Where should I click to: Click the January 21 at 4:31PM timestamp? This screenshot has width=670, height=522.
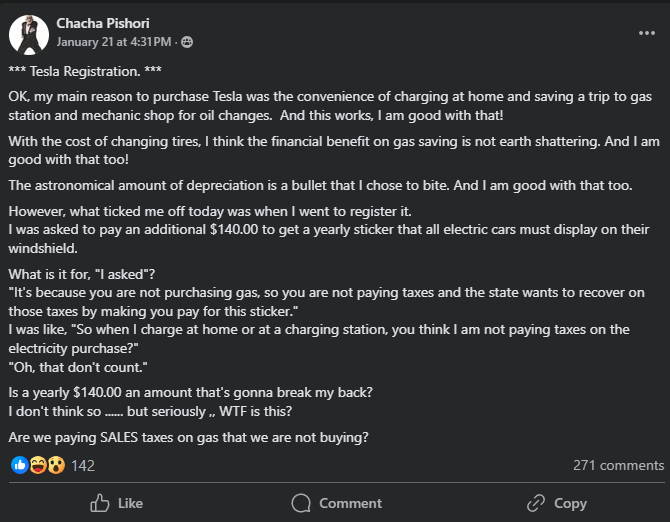click(115, 42)
